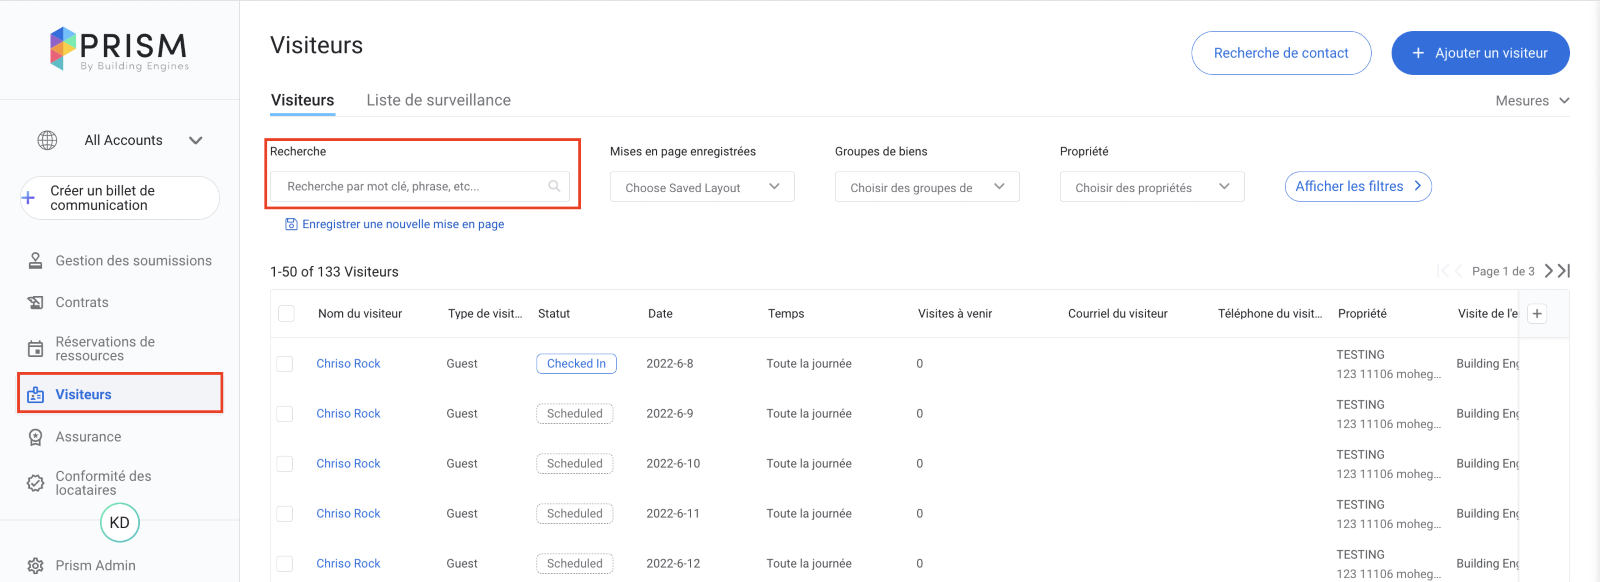Open the Choose Saved Layout dropdown
This screenshot has height=582, width=1600.
pos(702,187)
